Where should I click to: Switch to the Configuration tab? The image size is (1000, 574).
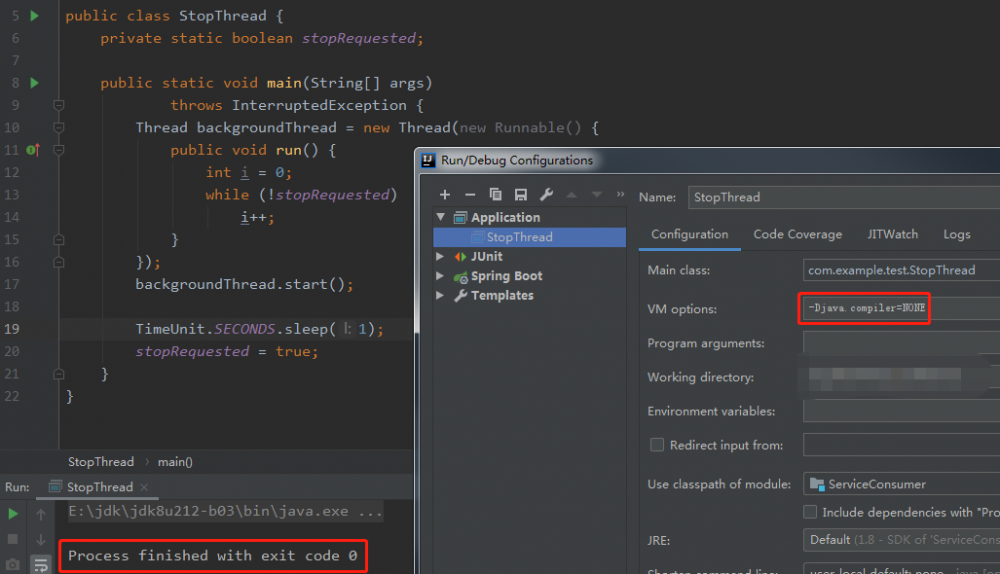(689, 234)
